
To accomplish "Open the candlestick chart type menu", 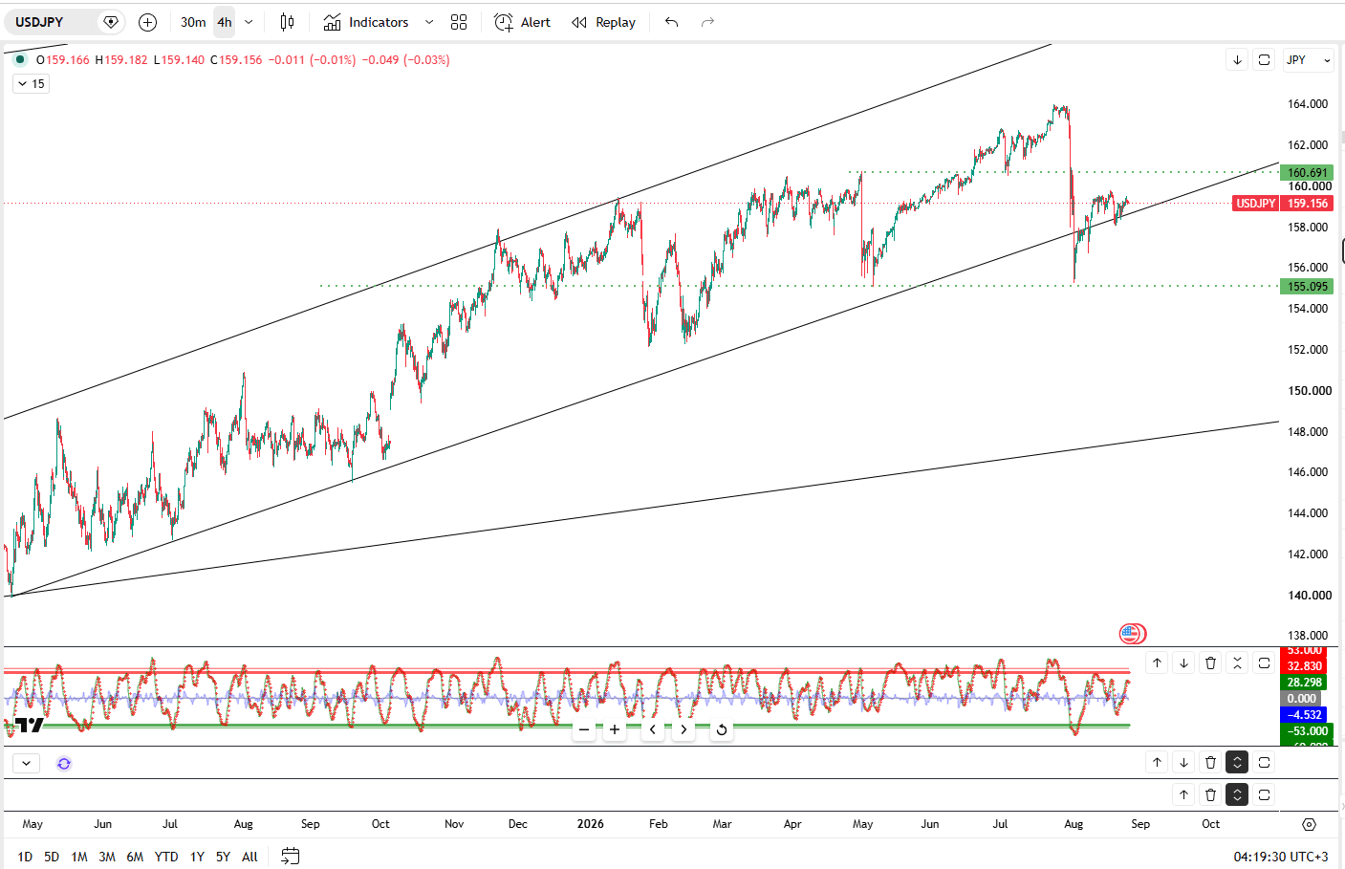I will click(x=287, y=22).
